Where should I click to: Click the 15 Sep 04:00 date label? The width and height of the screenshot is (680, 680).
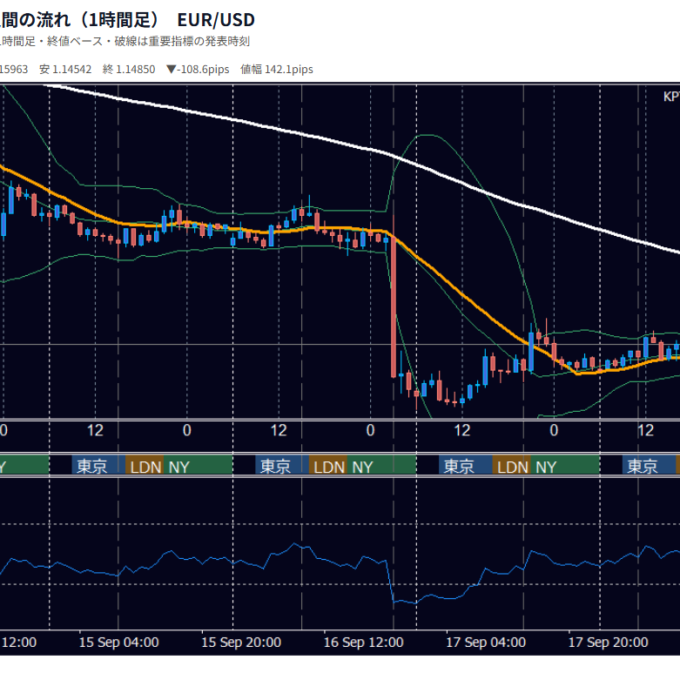119,642
